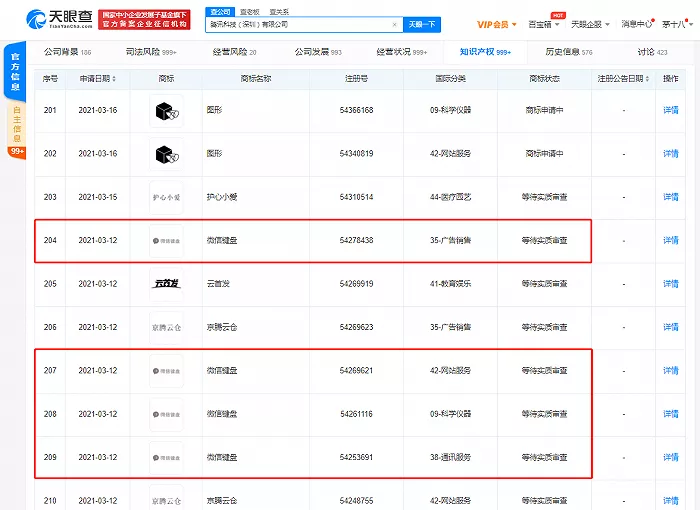Open 护心小爱 trademark thumbnail row 203
The image size is (700, 510).
point(167,197)
